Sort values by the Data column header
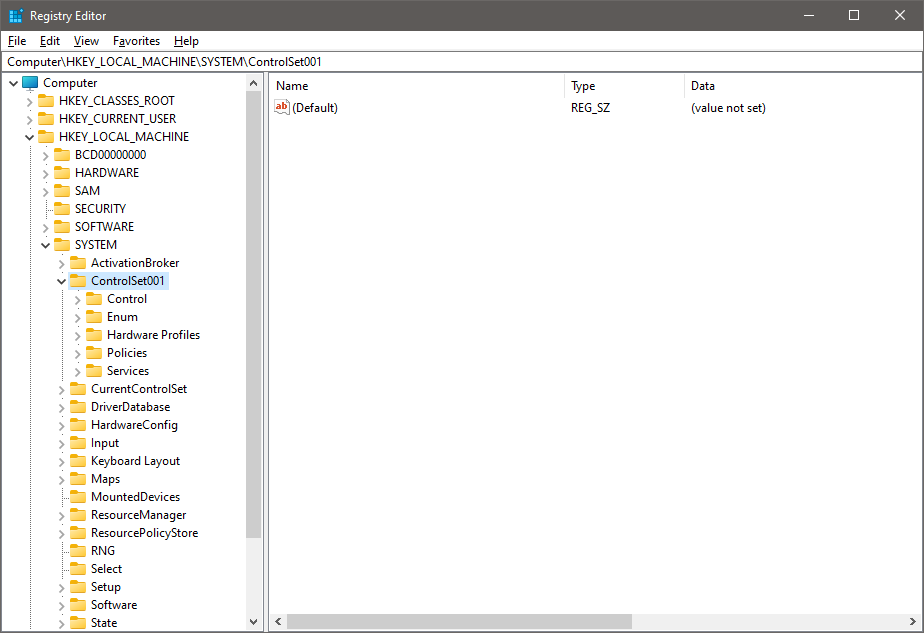Screen dimensions: 924x633 click(803, 86)
